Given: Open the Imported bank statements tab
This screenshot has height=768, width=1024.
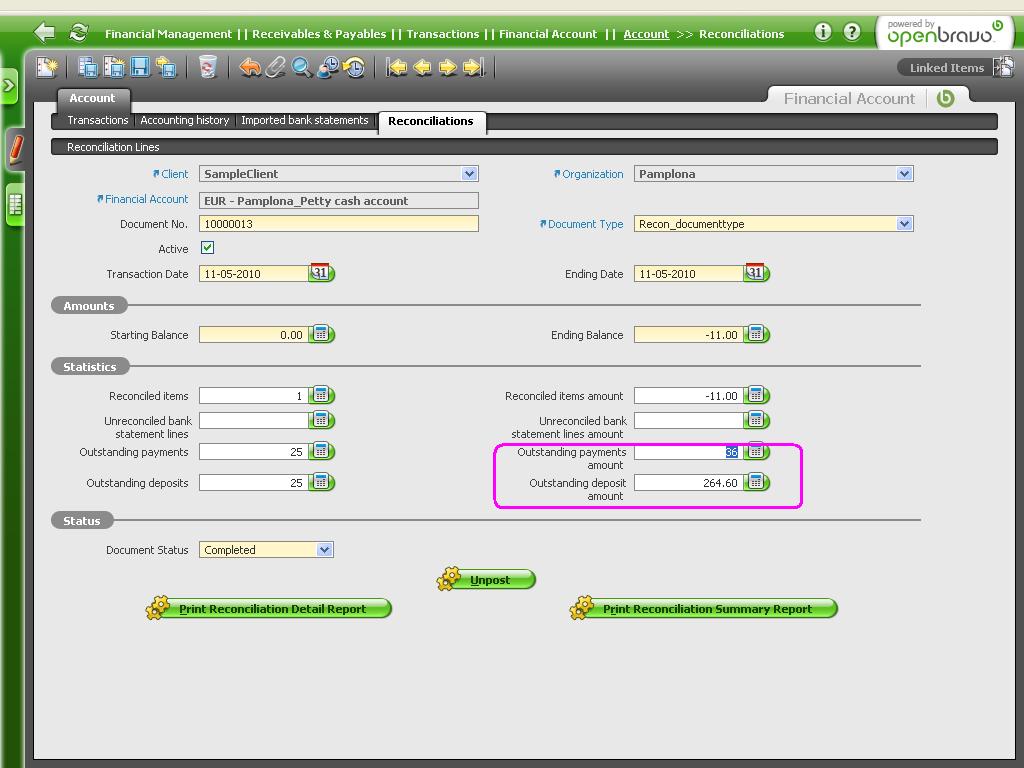Looking at the screenshot, I should [x=305, y=120].
